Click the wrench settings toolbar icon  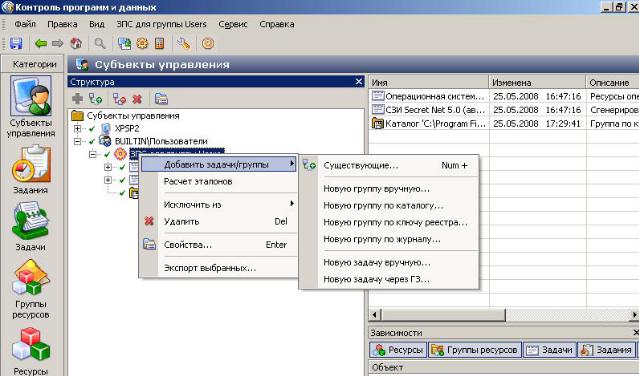[183, 43]
